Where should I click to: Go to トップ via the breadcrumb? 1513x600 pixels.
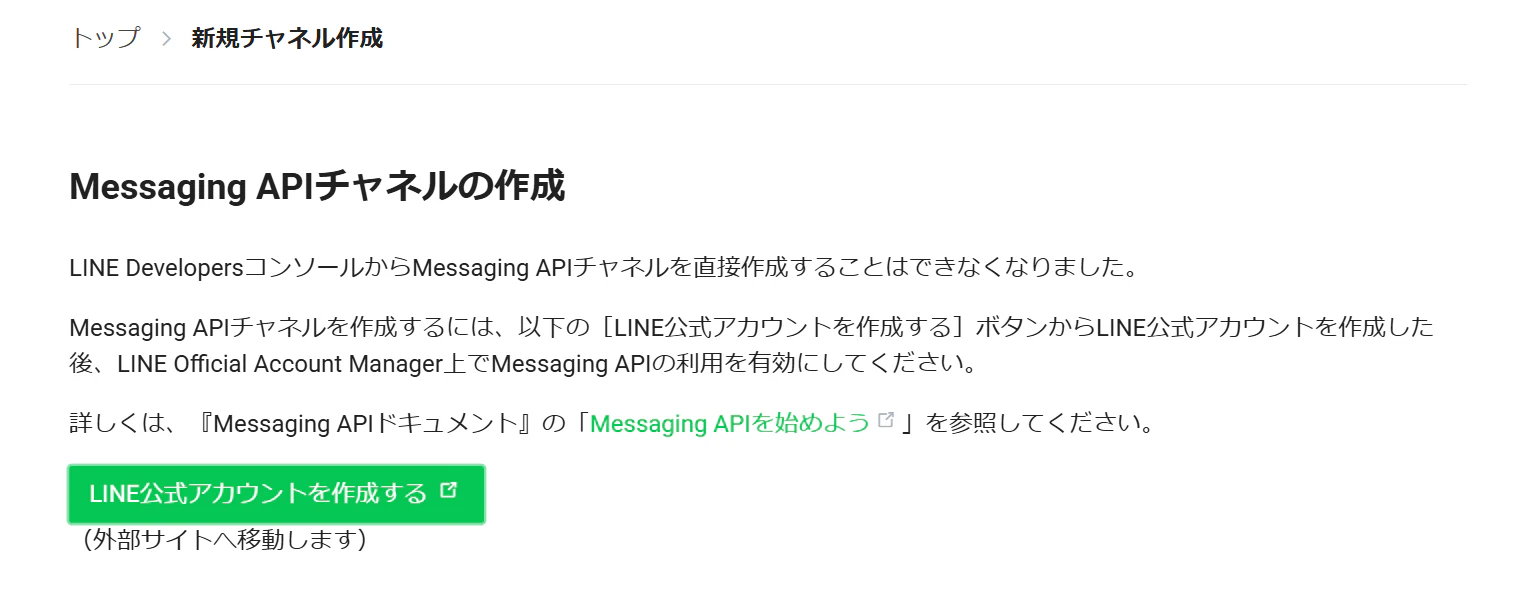tap(105, 39)
